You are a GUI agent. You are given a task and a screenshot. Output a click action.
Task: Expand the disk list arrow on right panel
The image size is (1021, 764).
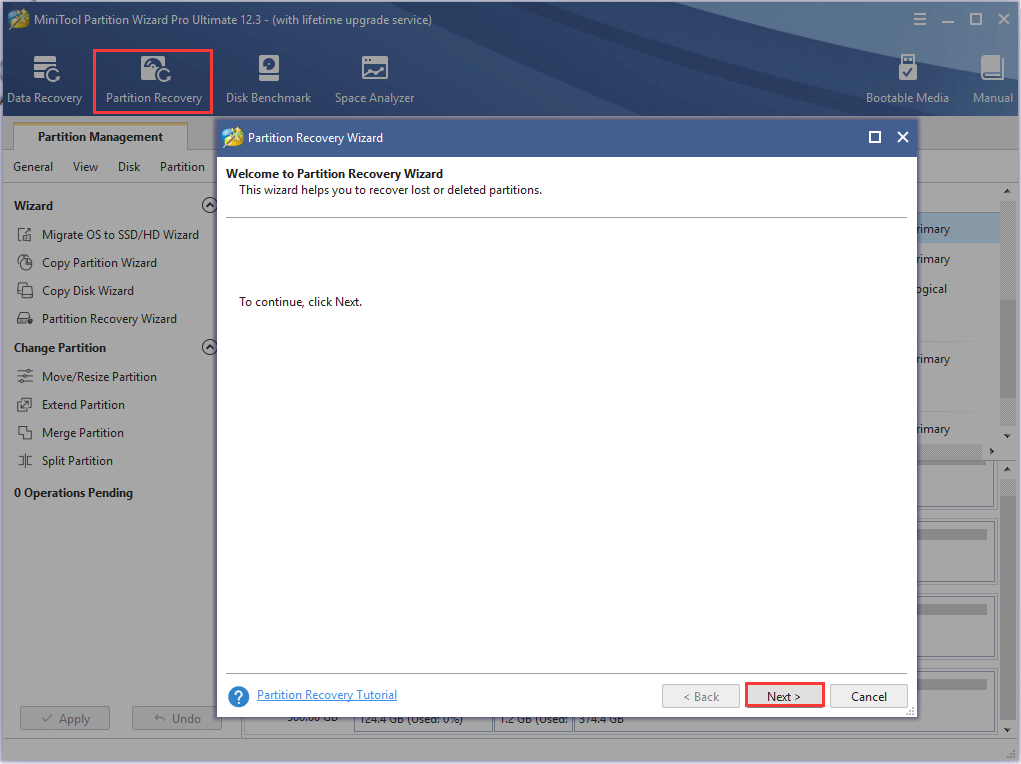coord(991,451)
